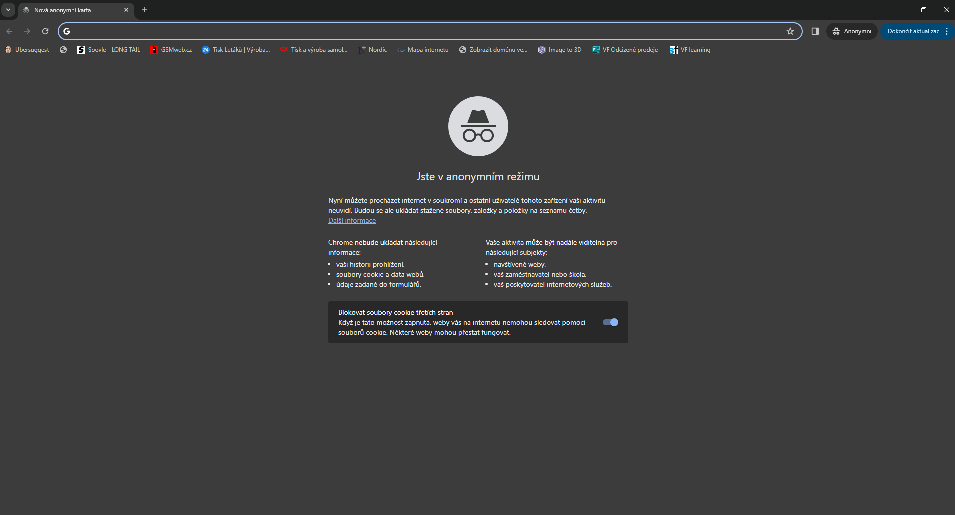Screen dimensions: 955x515
Task: Open the Chrome three-dot menu
Action: tap(948, 31)
